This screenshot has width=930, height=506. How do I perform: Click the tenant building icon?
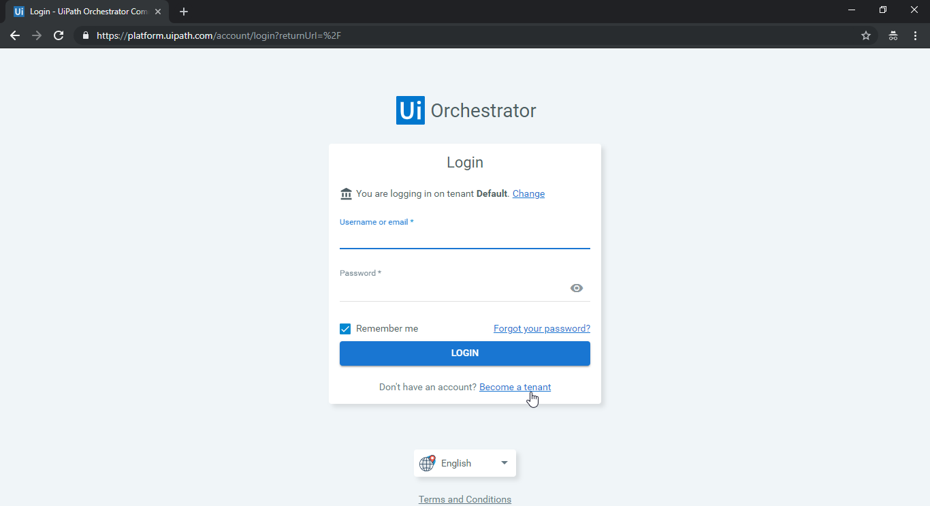[346, 193]
